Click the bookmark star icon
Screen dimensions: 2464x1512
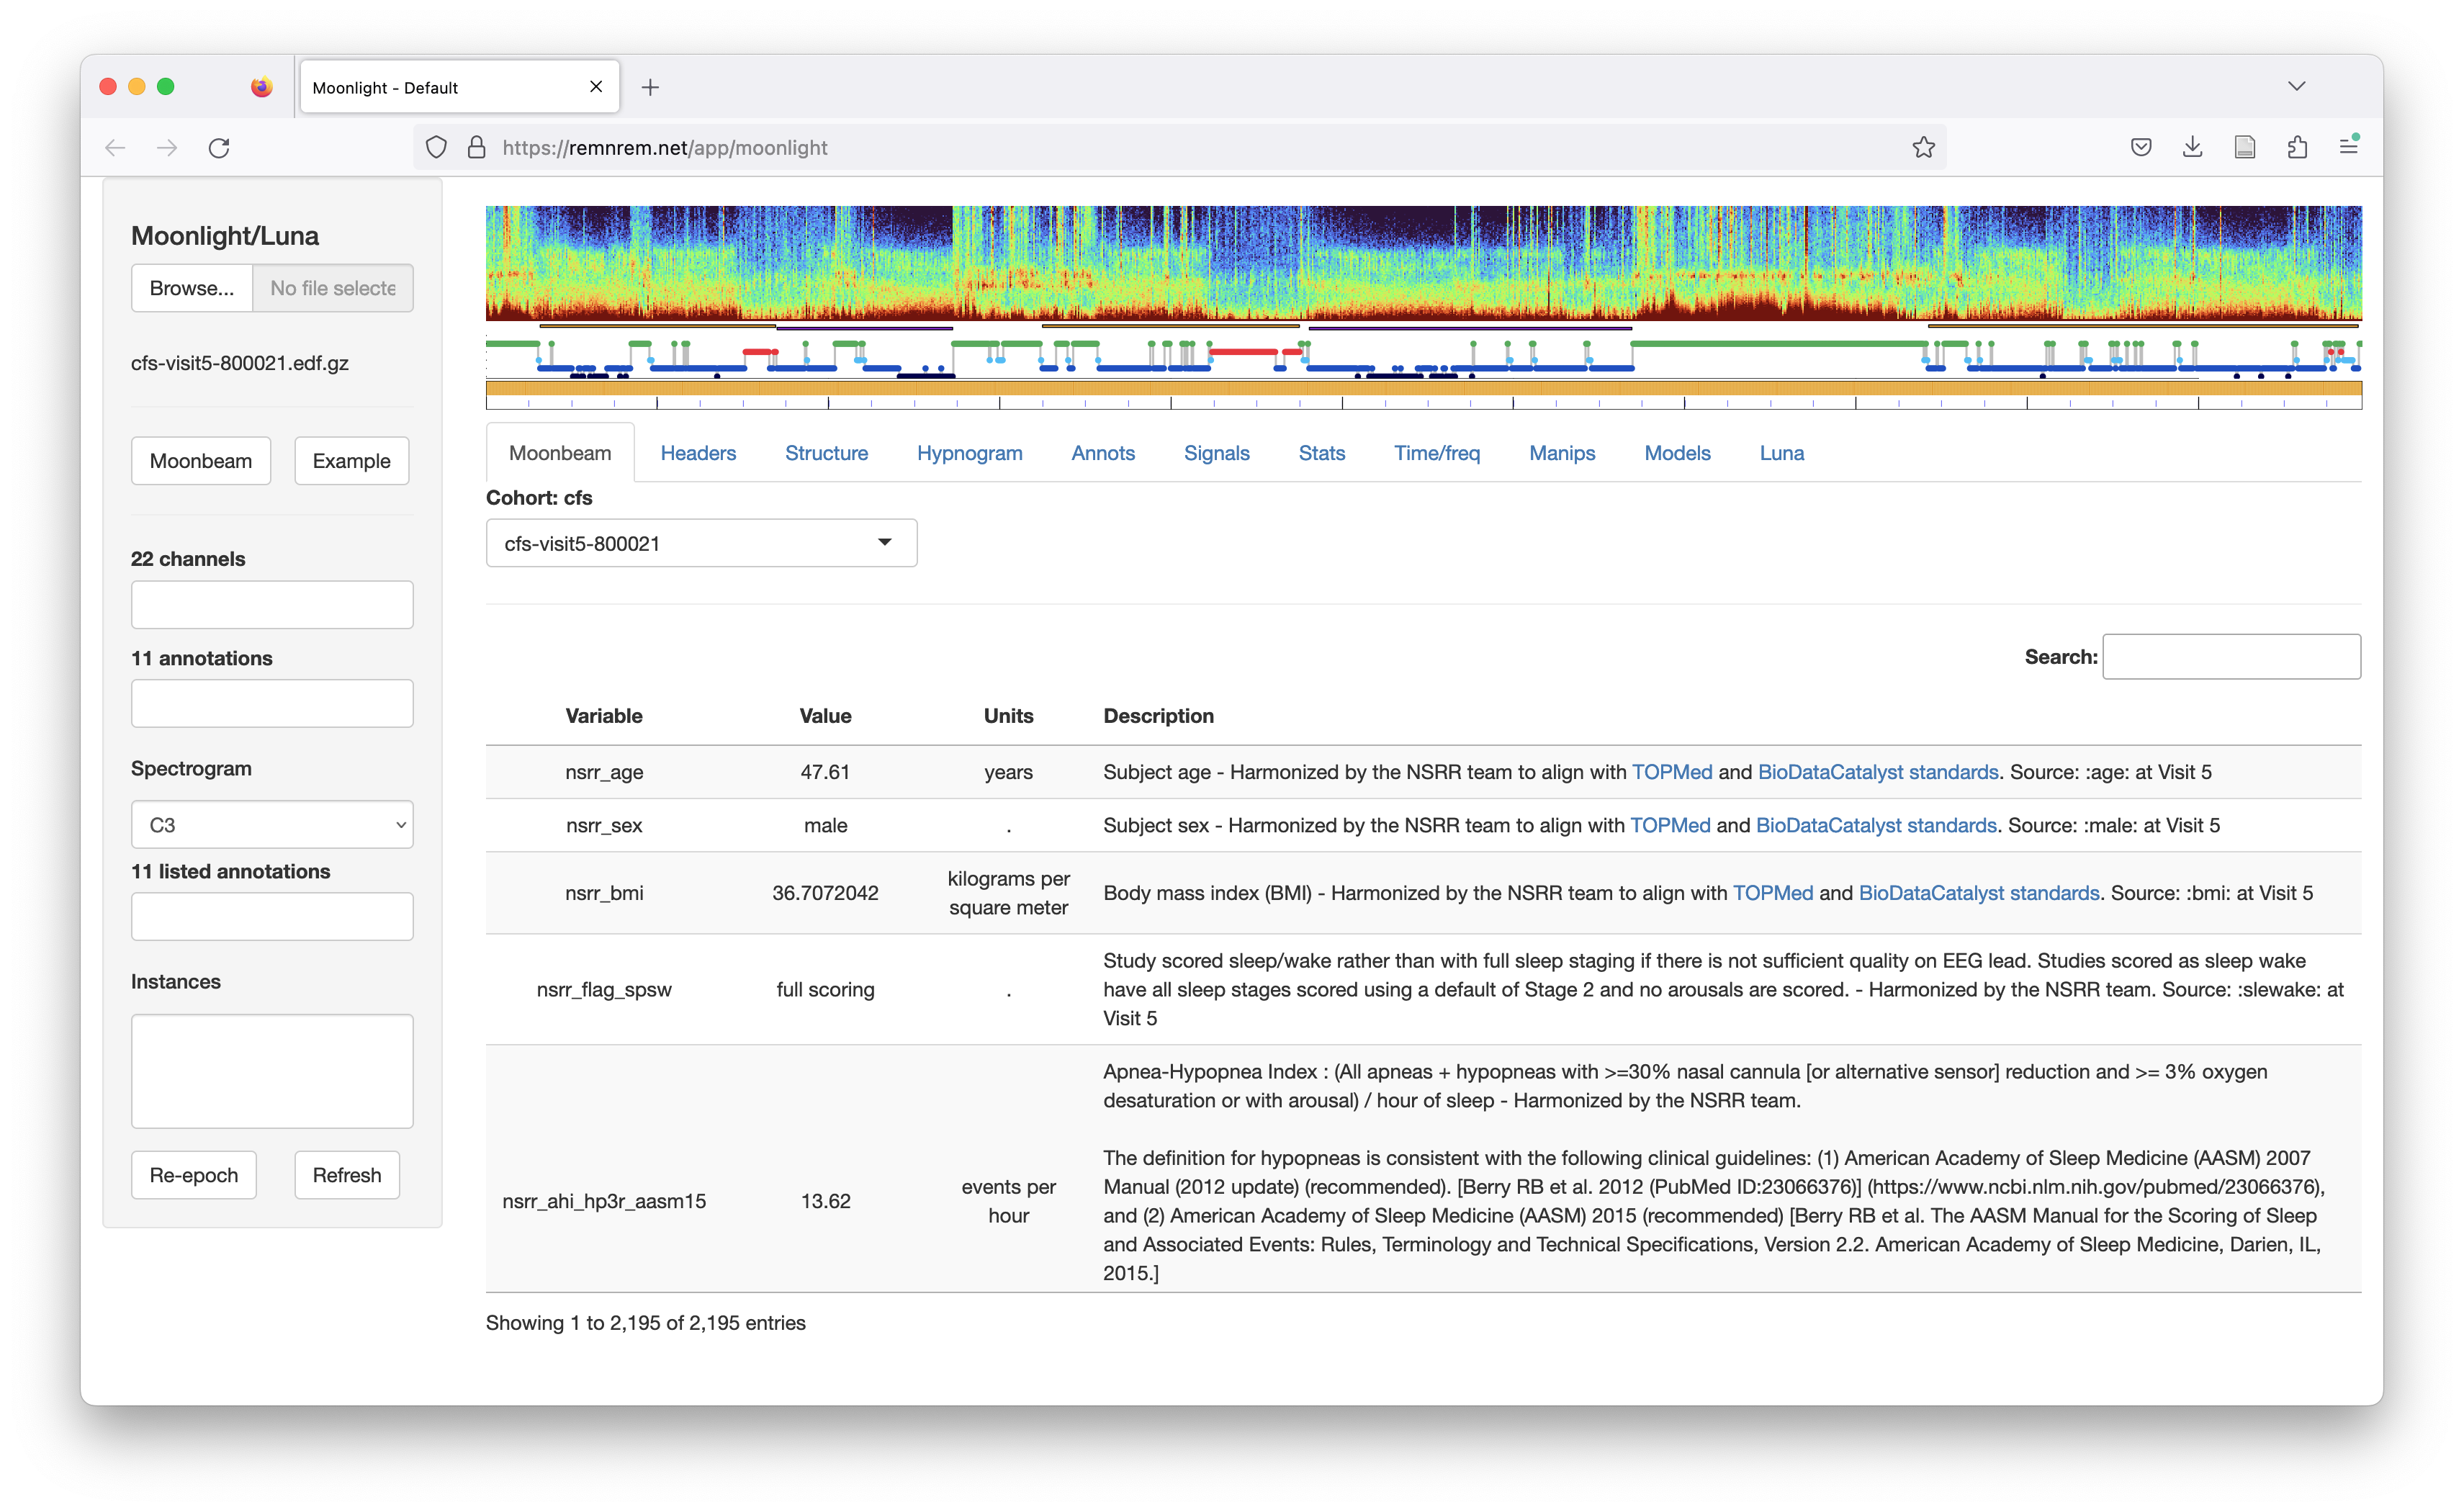pos(1923,148)
